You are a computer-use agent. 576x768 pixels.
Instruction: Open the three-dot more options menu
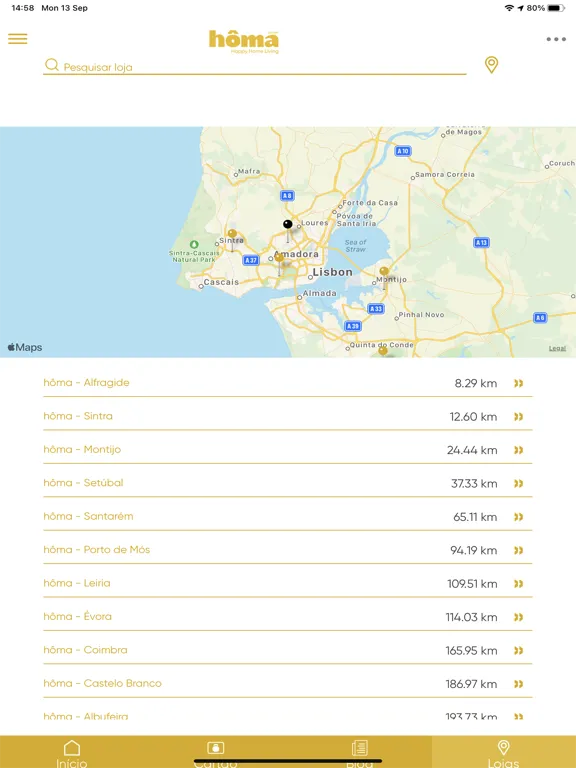(556, 39)
